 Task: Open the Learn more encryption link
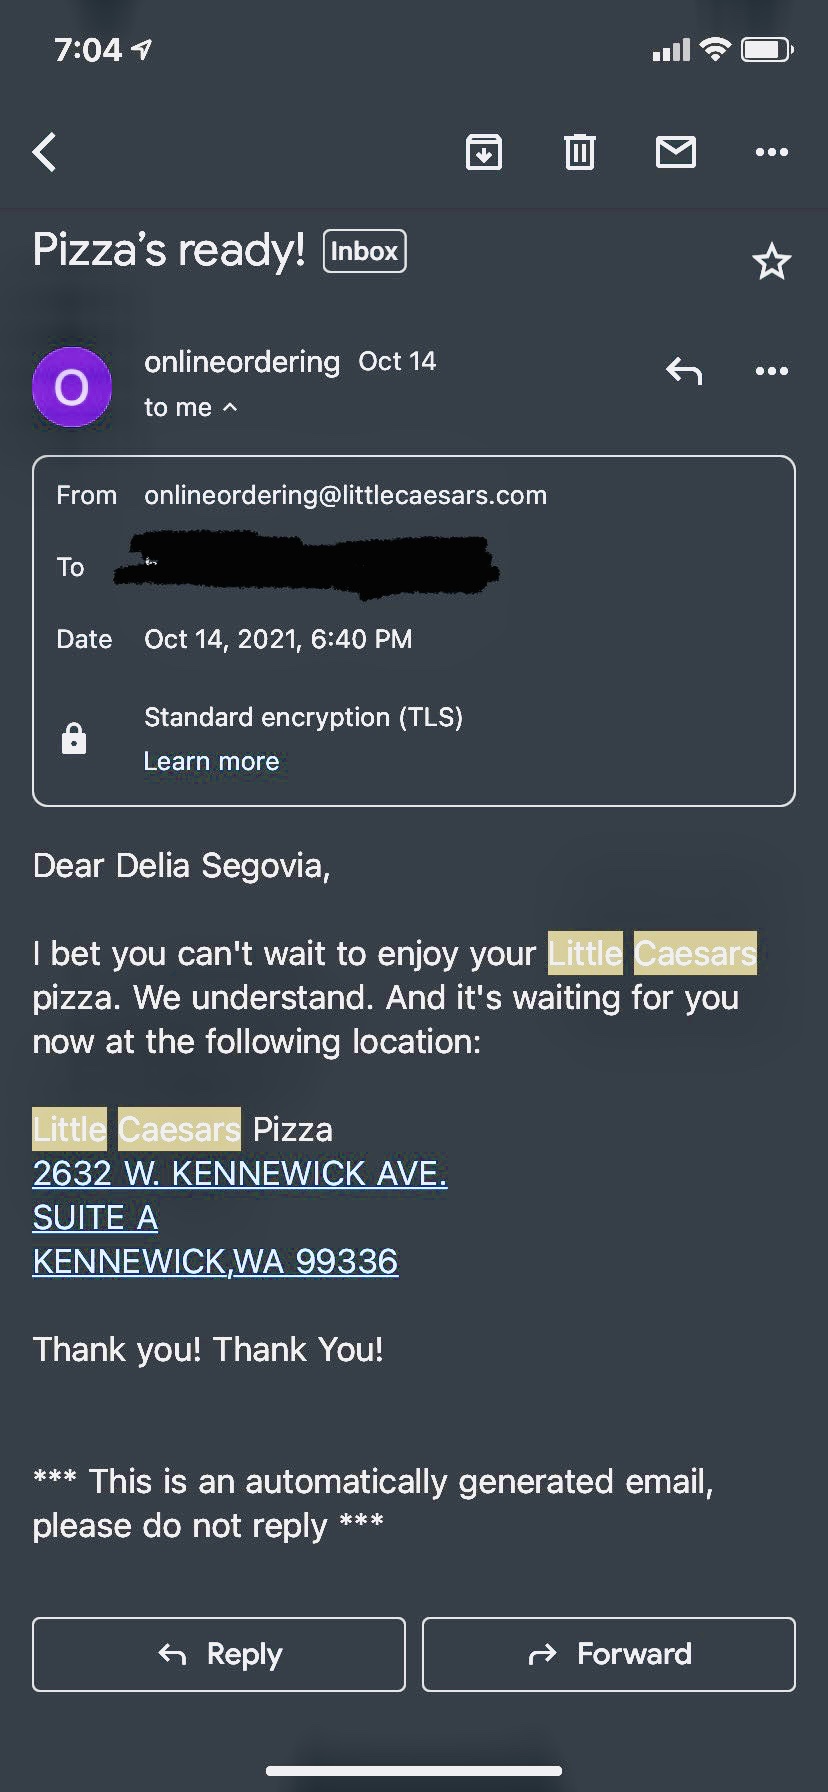(x=211, y=761)
